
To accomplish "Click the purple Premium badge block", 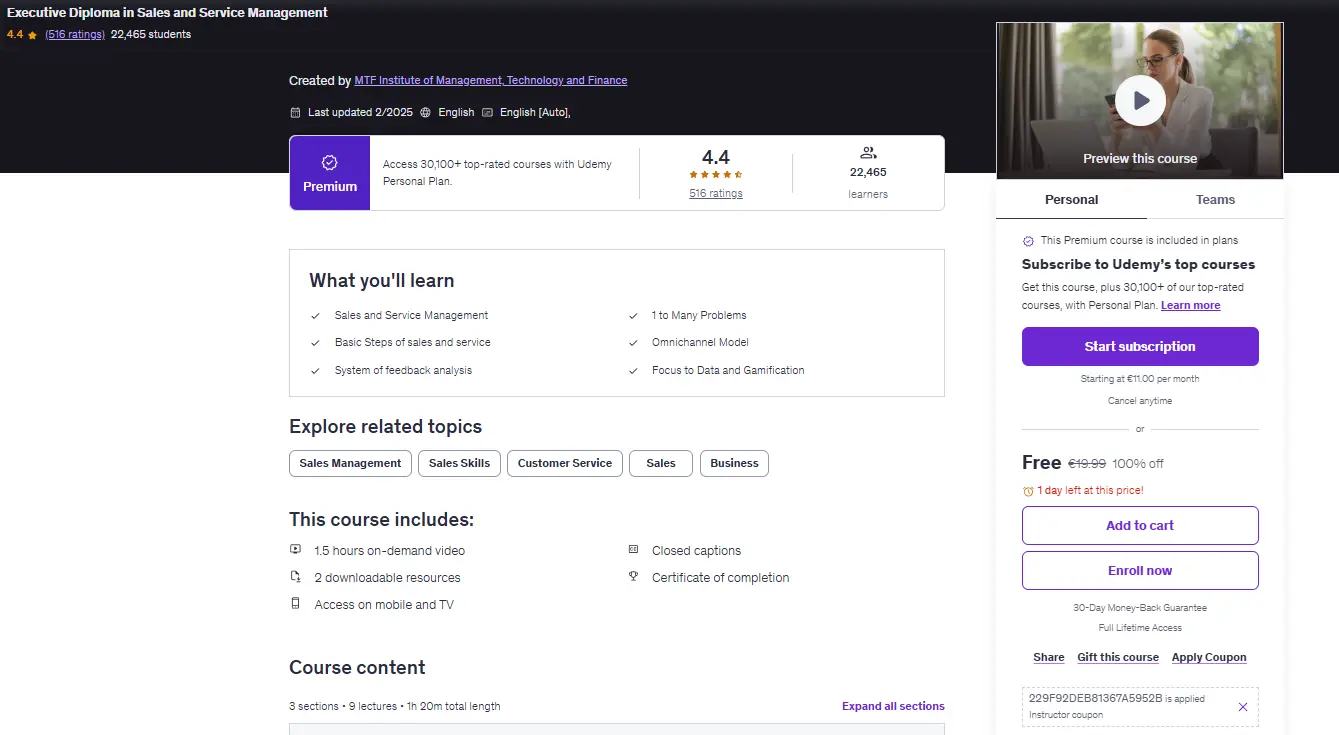I will [x=330, y=173].
